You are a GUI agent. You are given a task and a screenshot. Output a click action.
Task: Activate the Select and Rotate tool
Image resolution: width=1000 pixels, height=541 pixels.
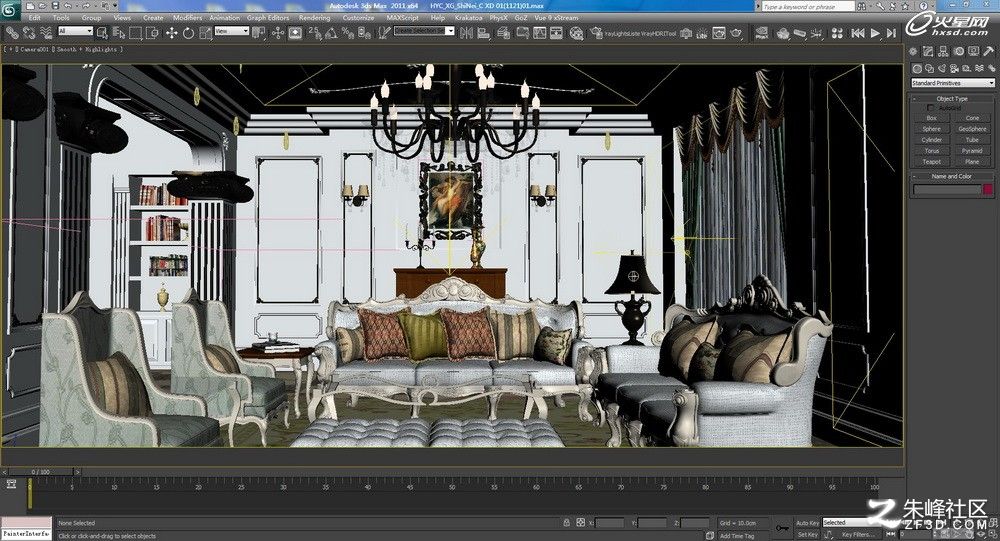click(188, 33)
